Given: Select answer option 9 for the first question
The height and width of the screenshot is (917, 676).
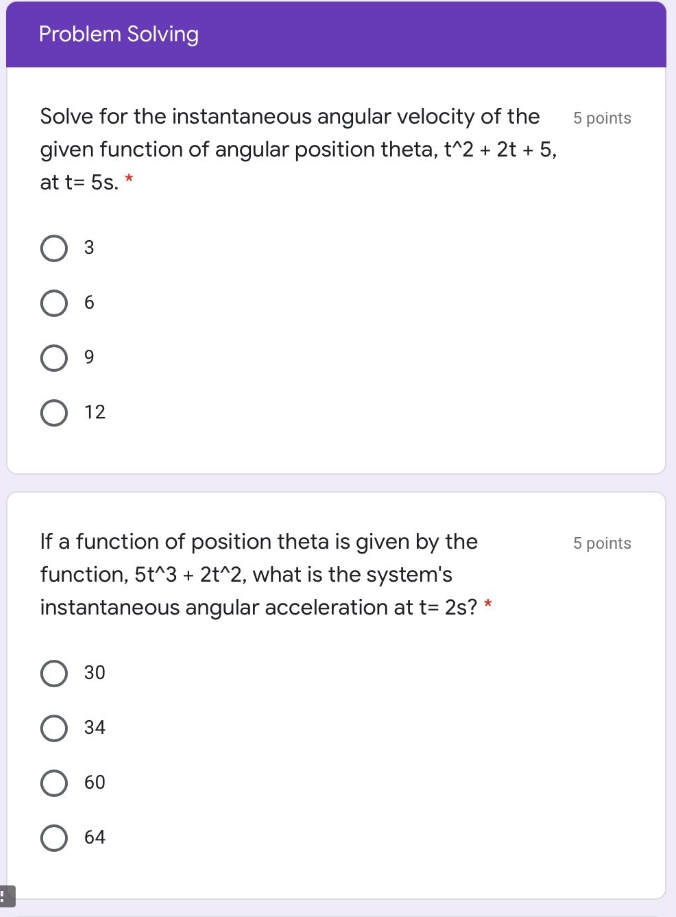Looking at the screenshot, I should (x=54, y=358).
